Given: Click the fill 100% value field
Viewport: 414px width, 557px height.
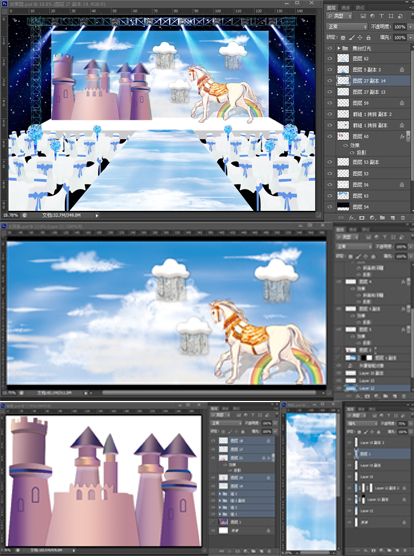Looking at the screenshot, I should [x=399, y=37].
